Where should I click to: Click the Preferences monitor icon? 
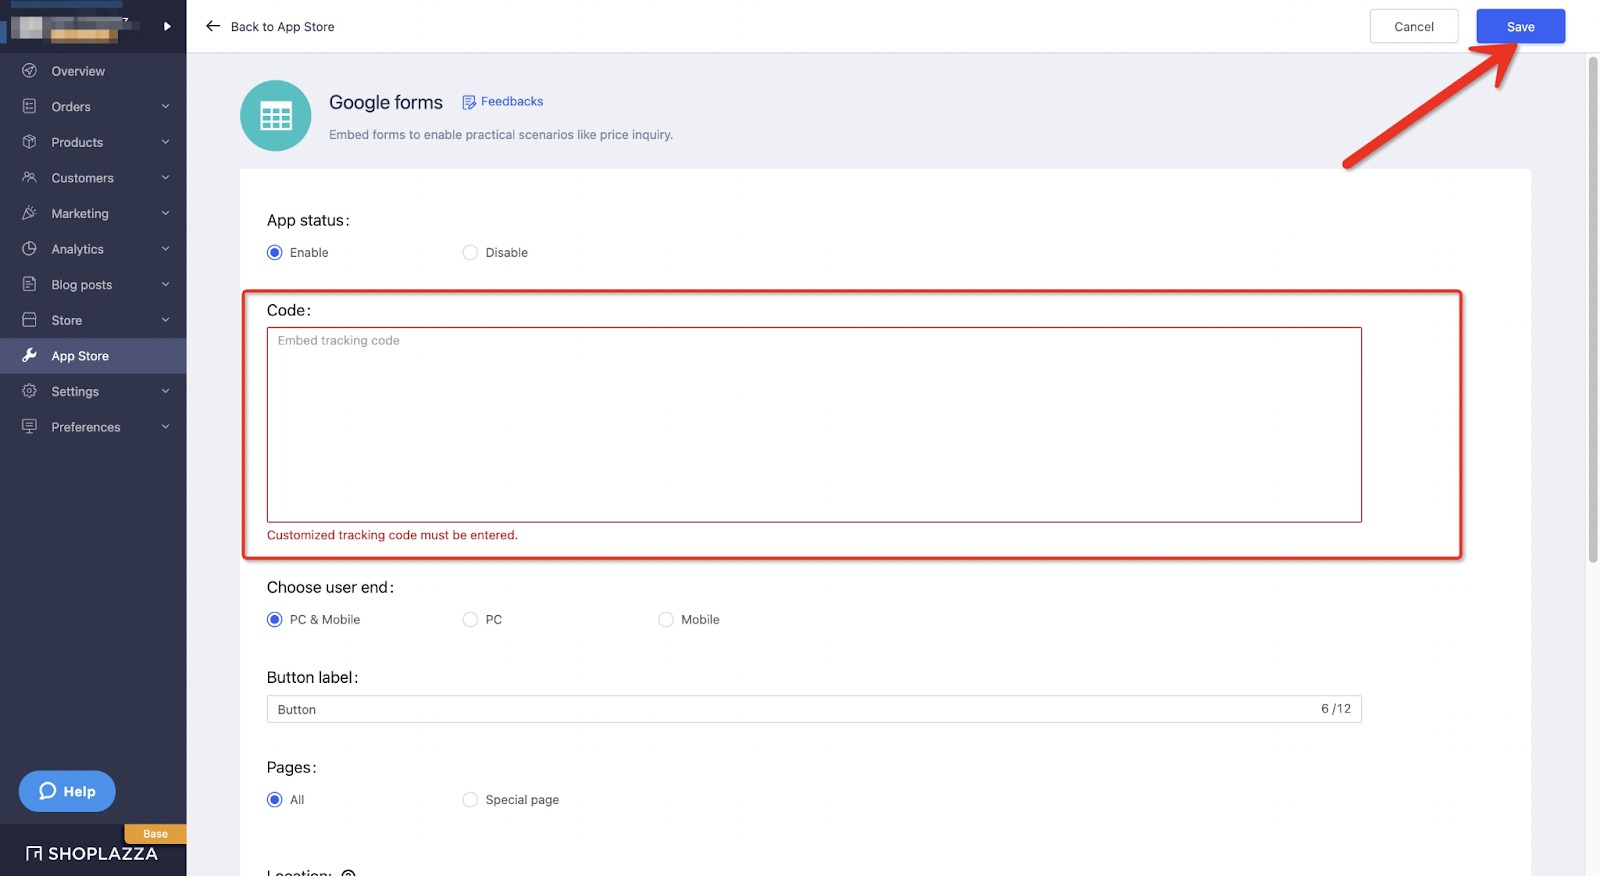(x=29, y=427)
